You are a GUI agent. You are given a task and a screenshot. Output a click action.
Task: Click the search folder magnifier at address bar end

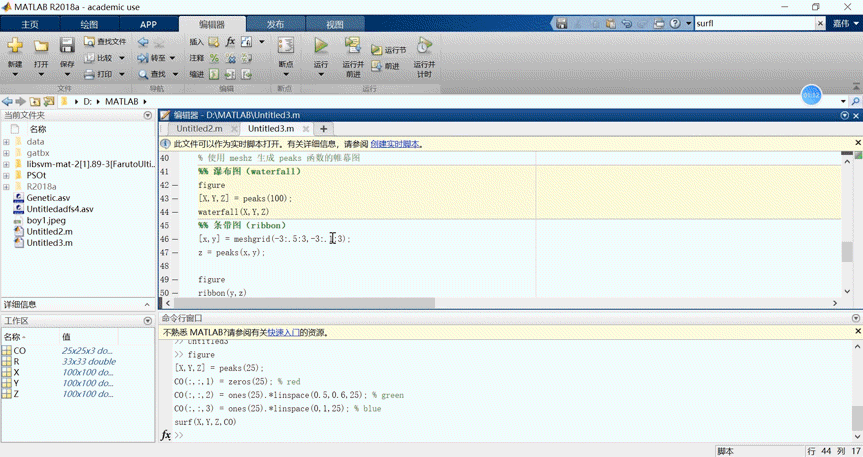click(855, 101)
